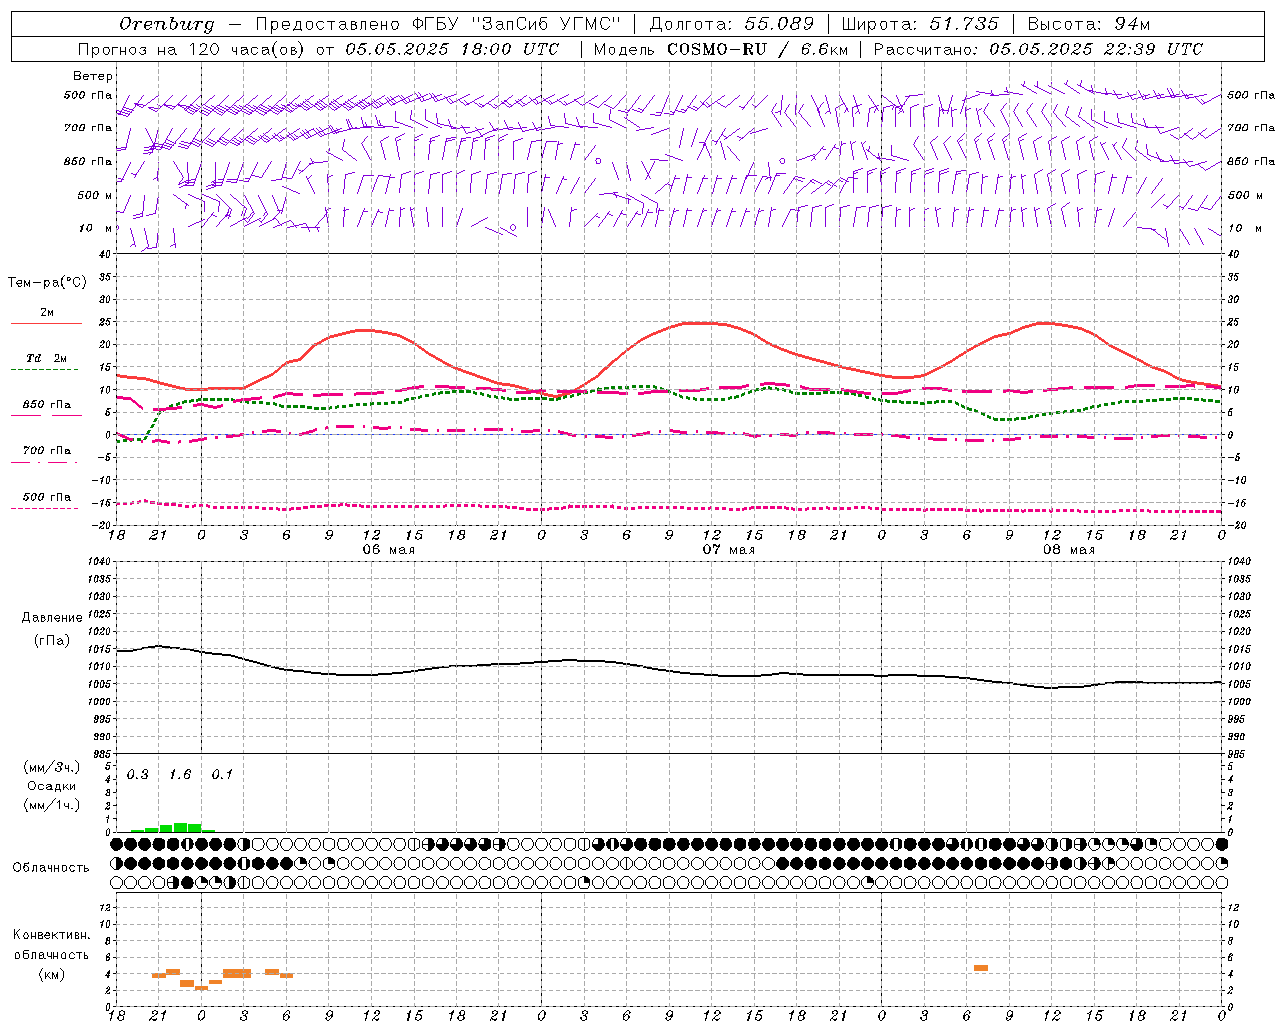
Task: Select the 985 label on right pressure axis
Action: pyautogui.click(x=1238, y=754)
